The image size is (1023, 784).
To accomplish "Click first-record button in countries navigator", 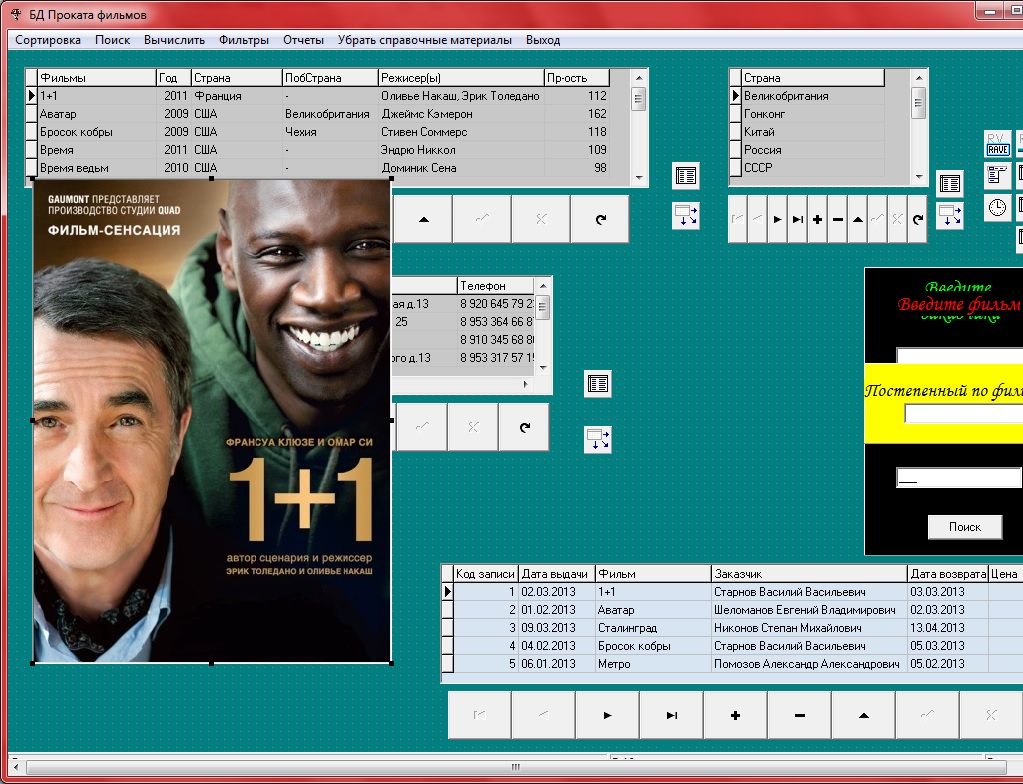I will 737,220.
